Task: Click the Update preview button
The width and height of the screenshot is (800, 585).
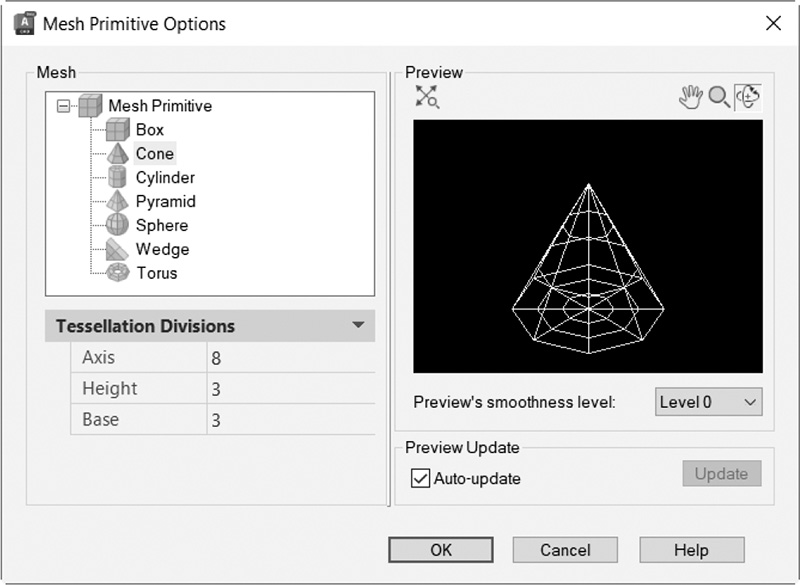Action: [x=722, y=474]
